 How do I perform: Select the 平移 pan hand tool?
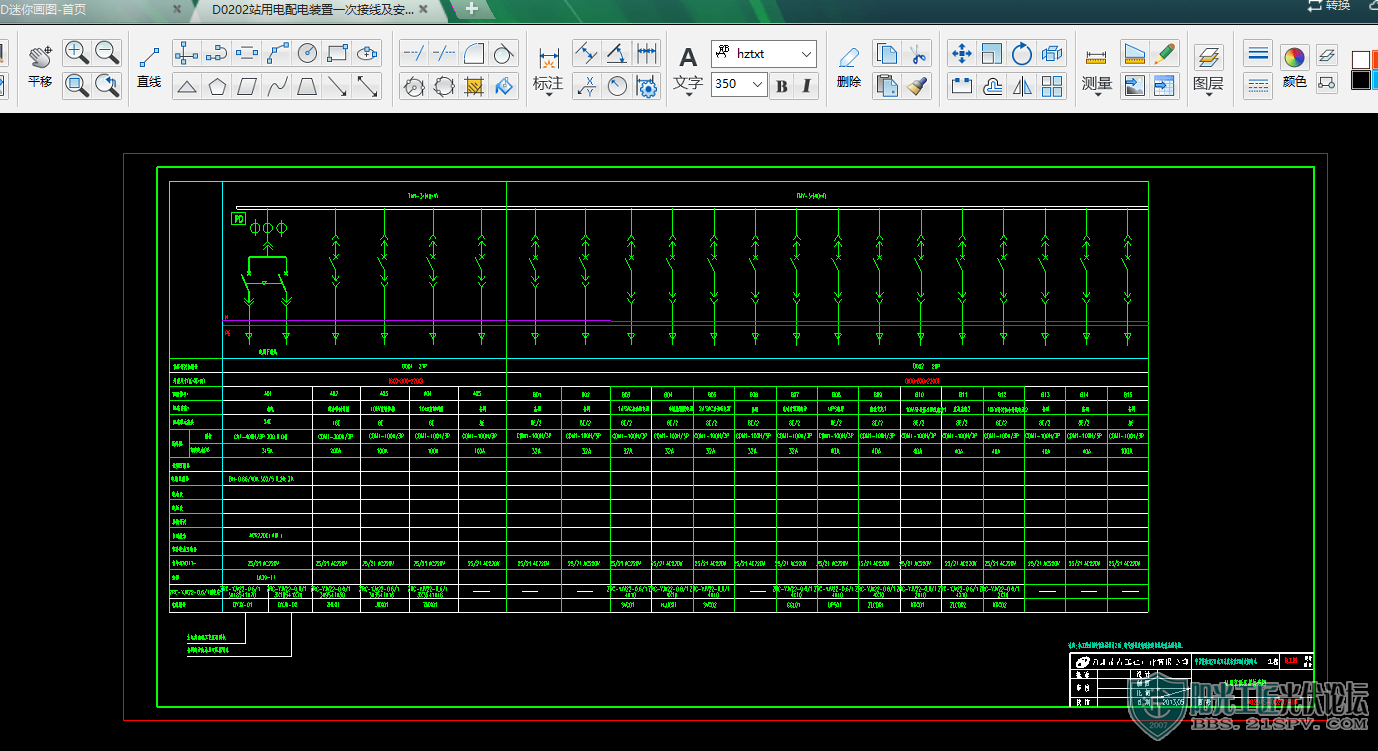(x=40, y=67)
